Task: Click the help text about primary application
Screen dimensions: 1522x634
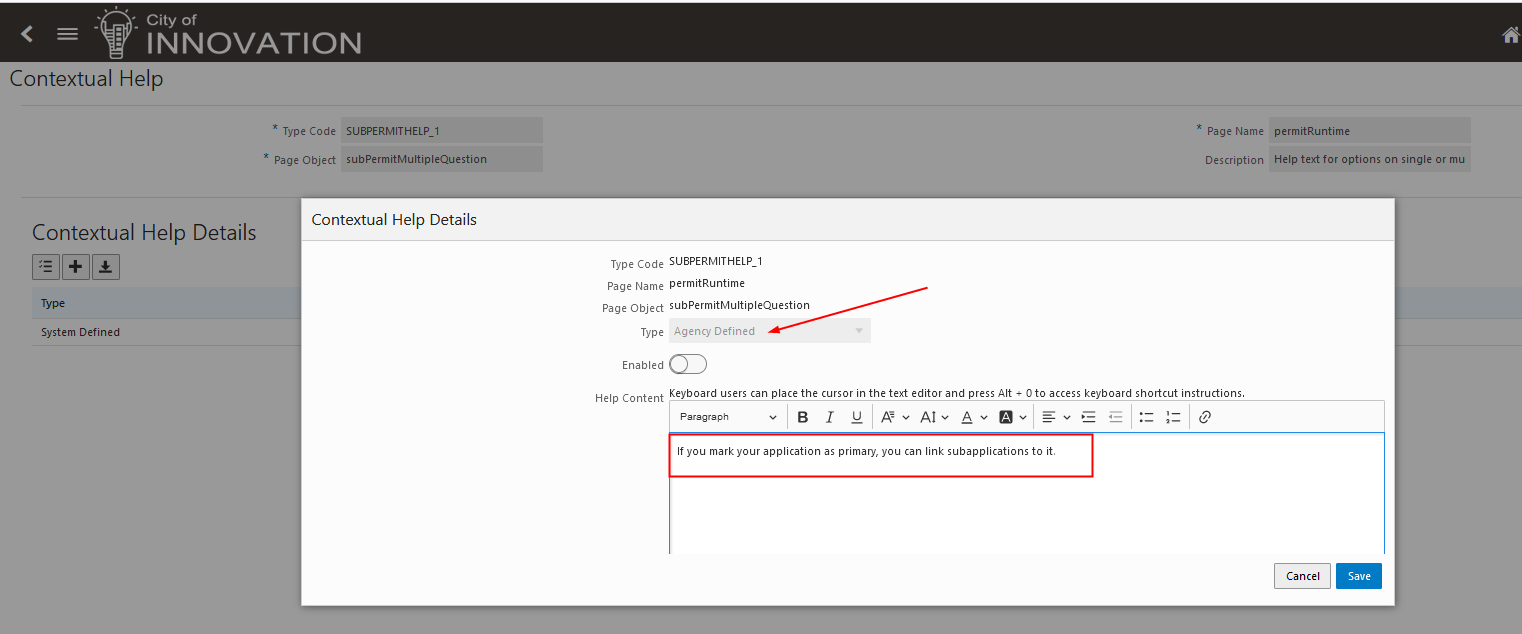Action: tap(866, 451)
